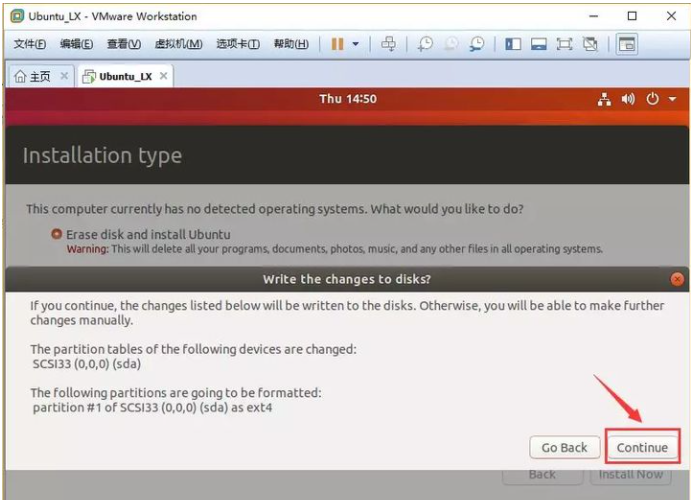Image resolution: width=691 pixels, height=500 pixels.
Task: Close the Write the changes to disks dialog
Action: pyautogui.click(x=677, y=279)
